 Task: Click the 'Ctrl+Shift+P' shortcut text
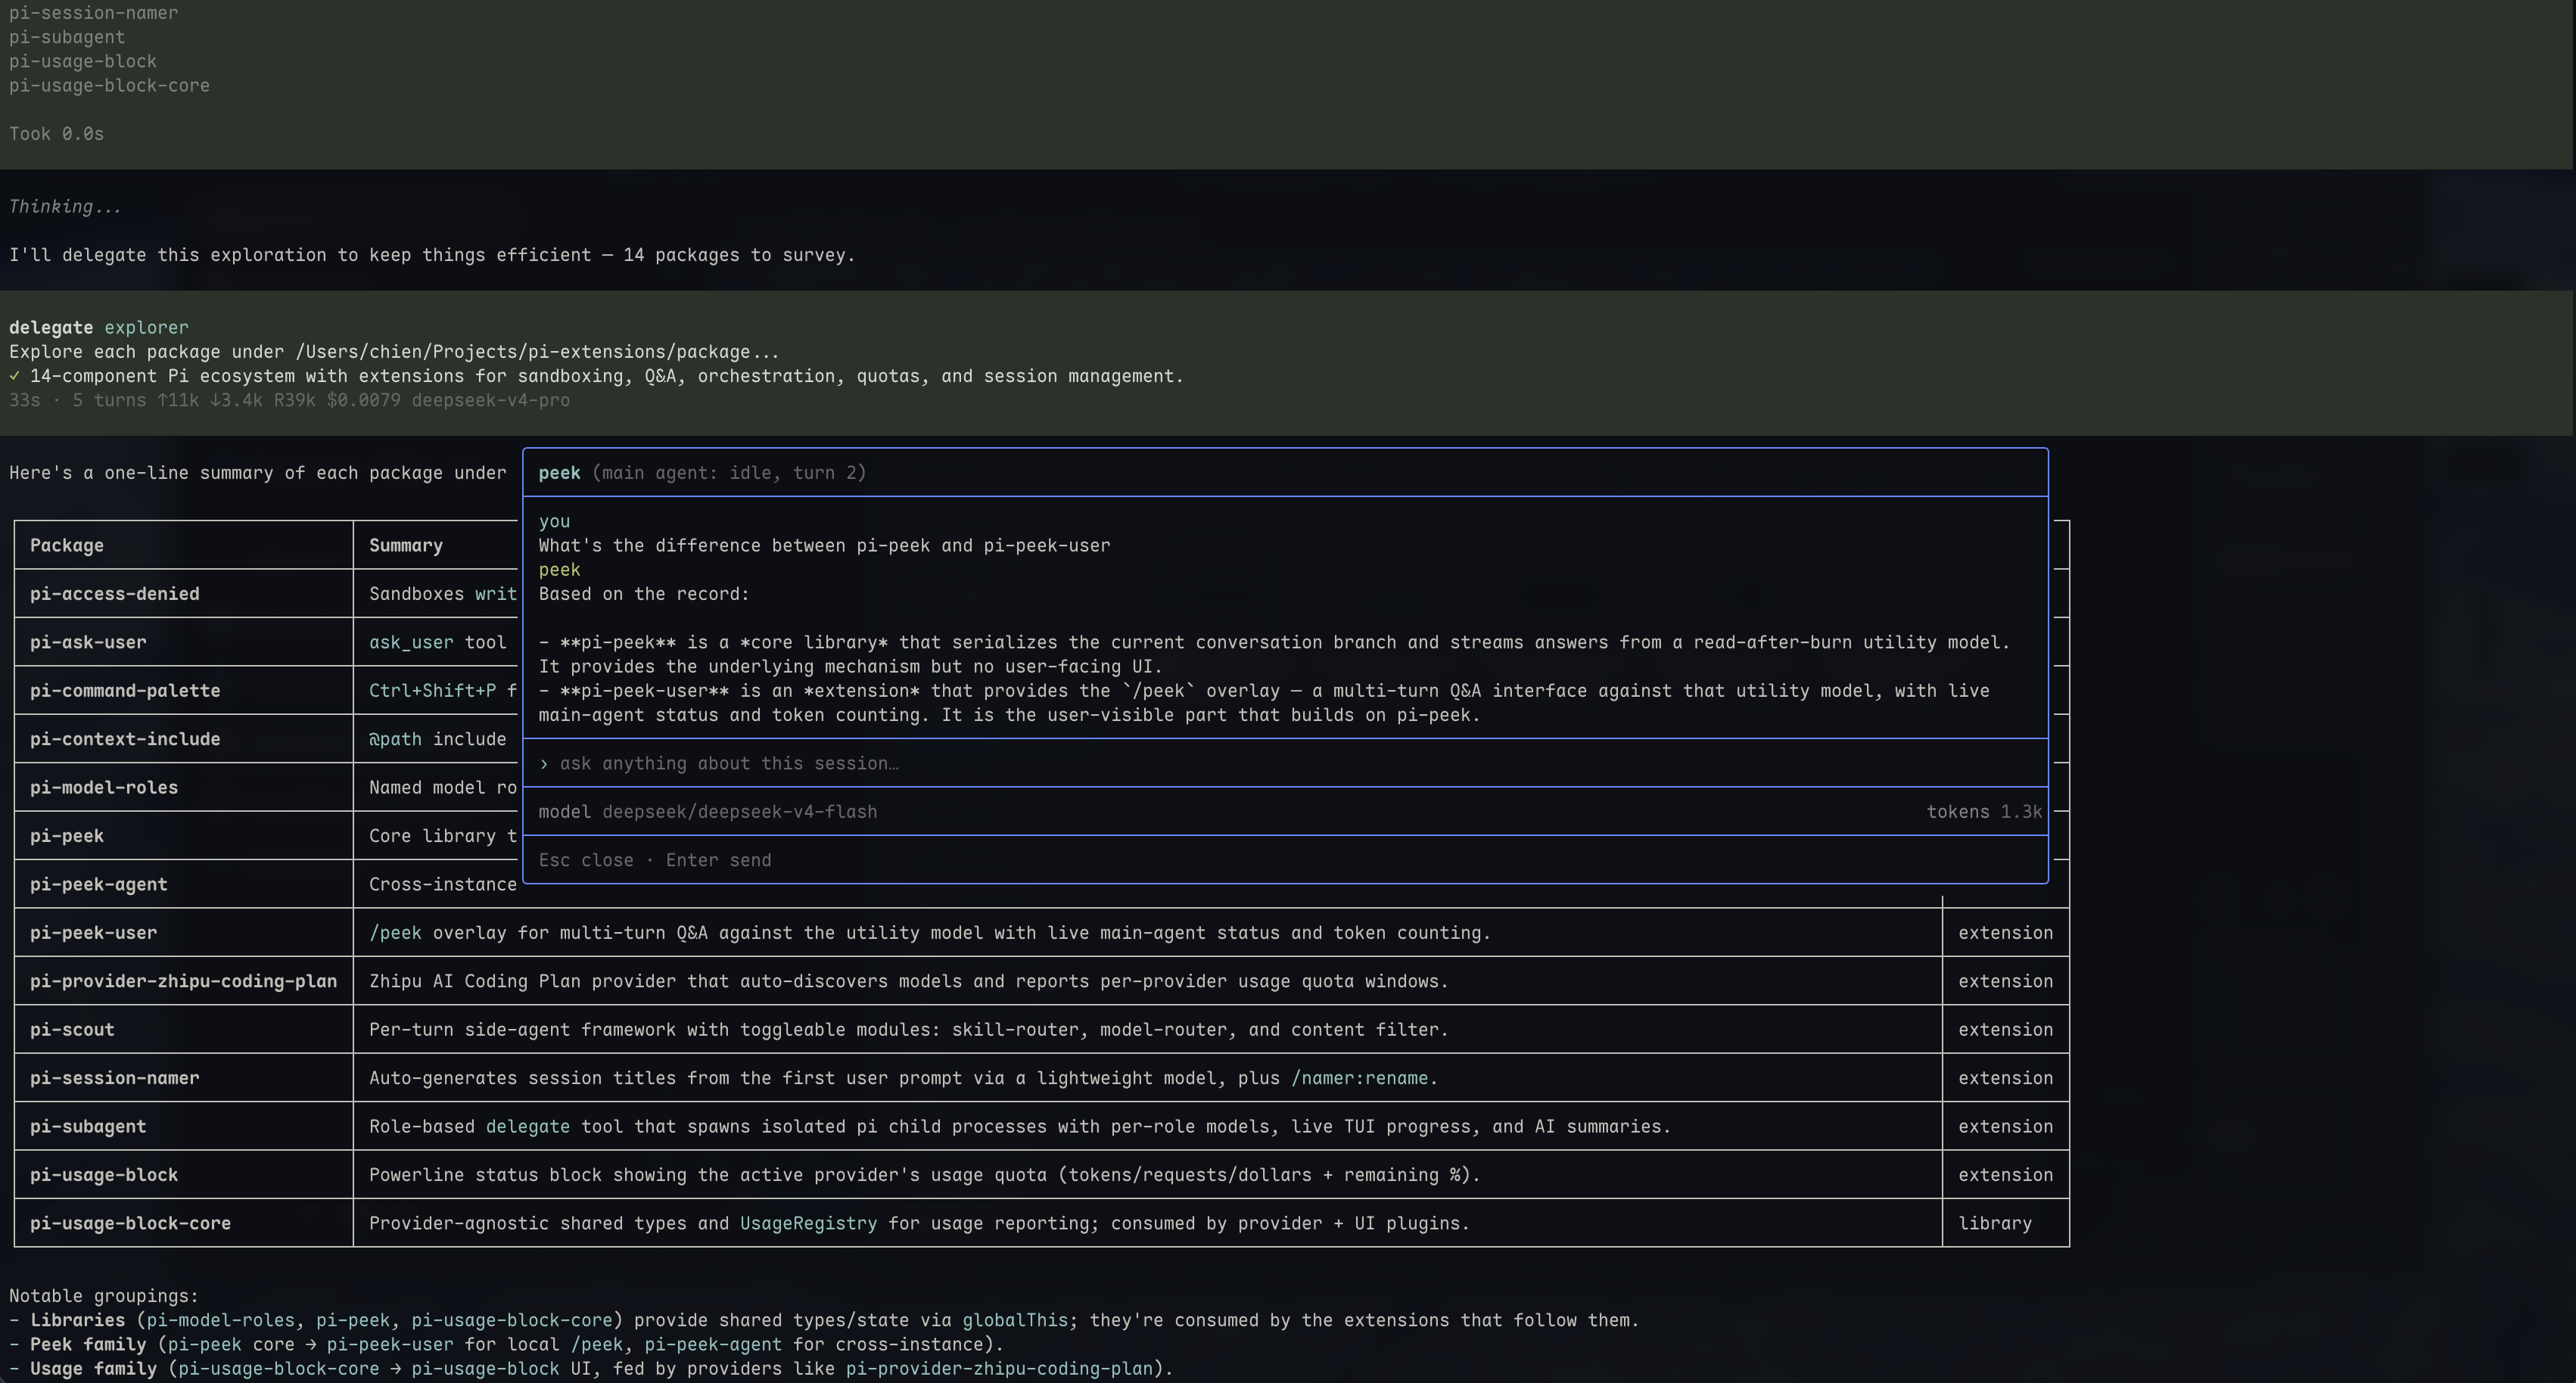[x=432, y=691]
